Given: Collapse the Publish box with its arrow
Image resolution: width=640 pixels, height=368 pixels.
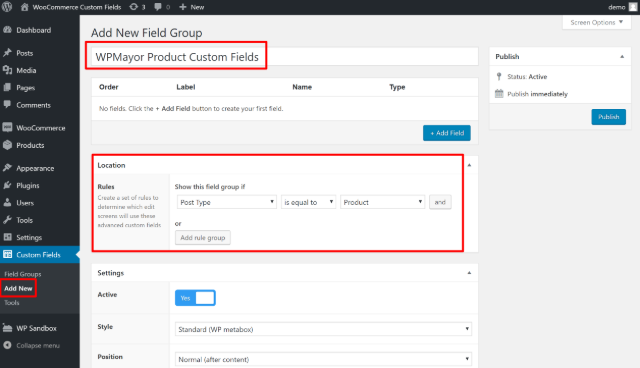Looking at the screenshot, I should tap(622, 57).
